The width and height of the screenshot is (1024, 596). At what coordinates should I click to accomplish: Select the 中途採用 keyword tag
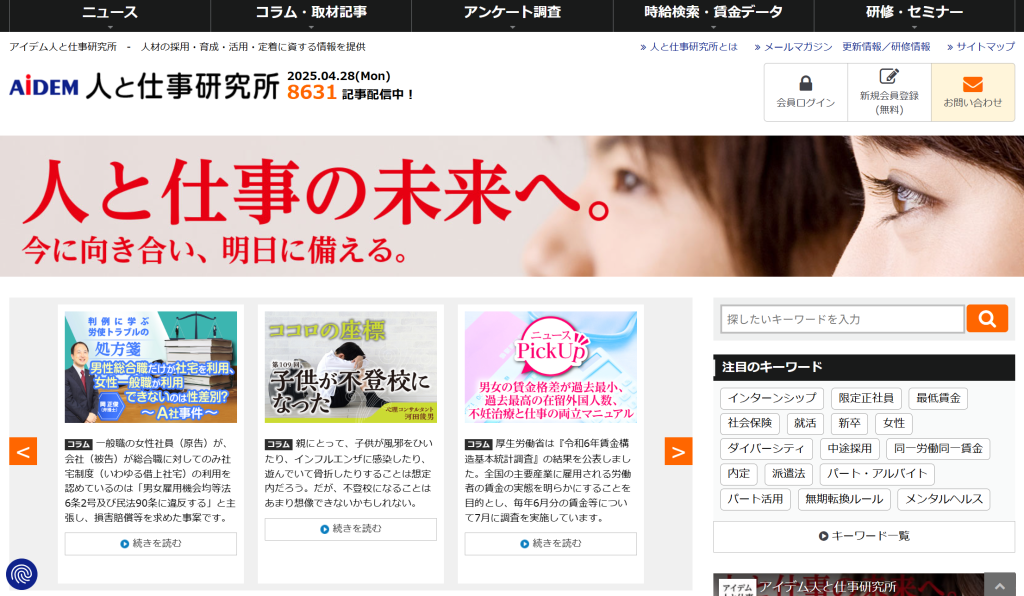[x=850, y=449]
